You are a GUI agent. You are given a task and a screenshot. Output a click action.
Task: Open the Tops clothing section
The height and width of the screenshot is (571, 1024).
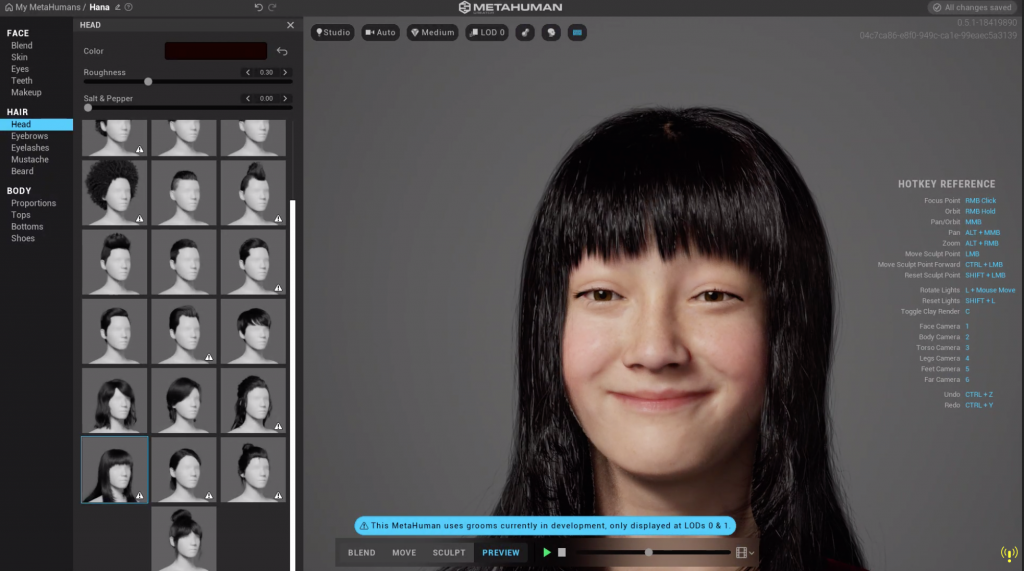click(x=20, y=215)
